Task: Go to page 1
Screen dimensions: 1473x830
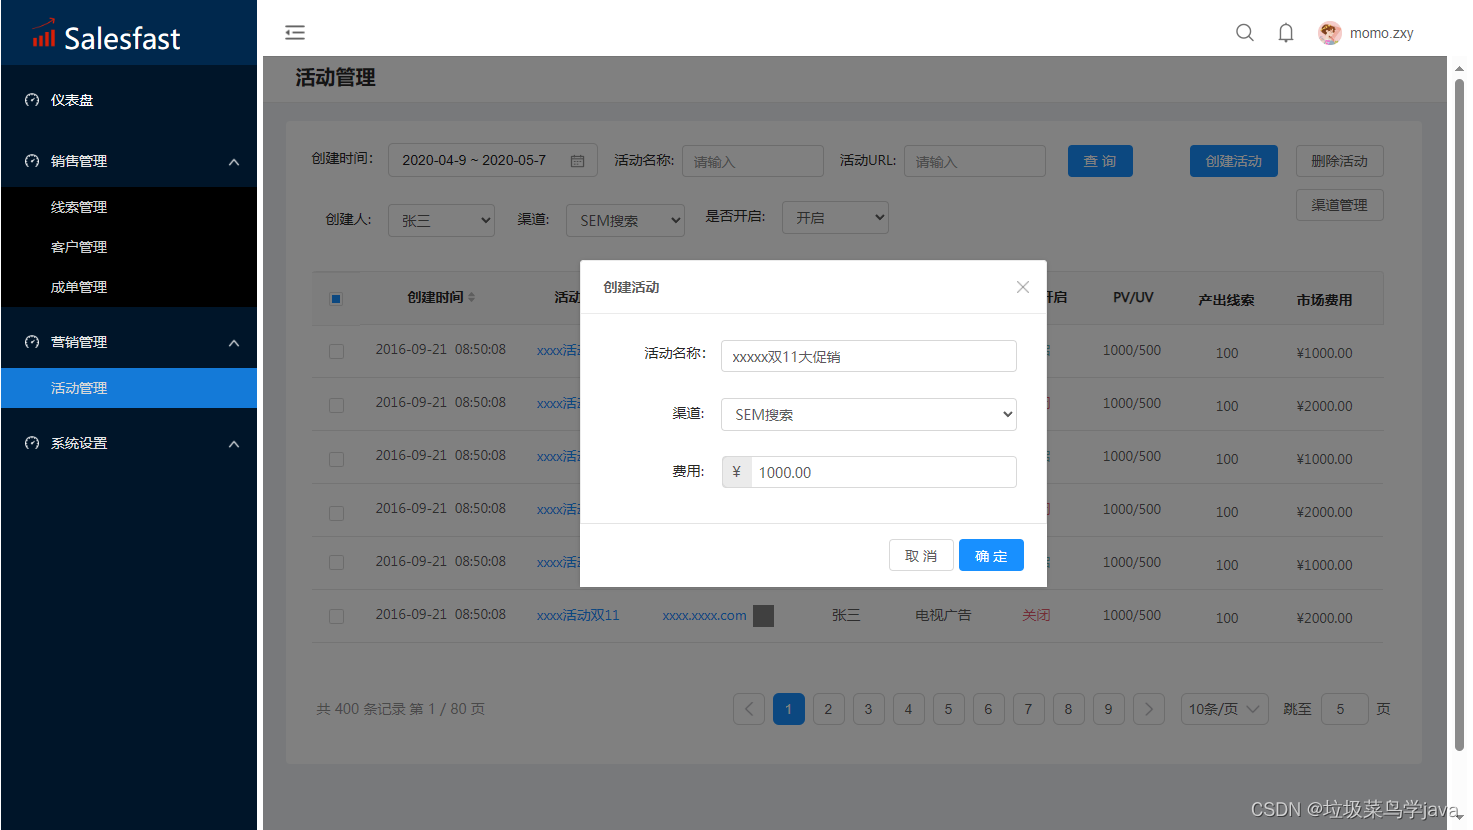Action: click(x=789, y=709)
